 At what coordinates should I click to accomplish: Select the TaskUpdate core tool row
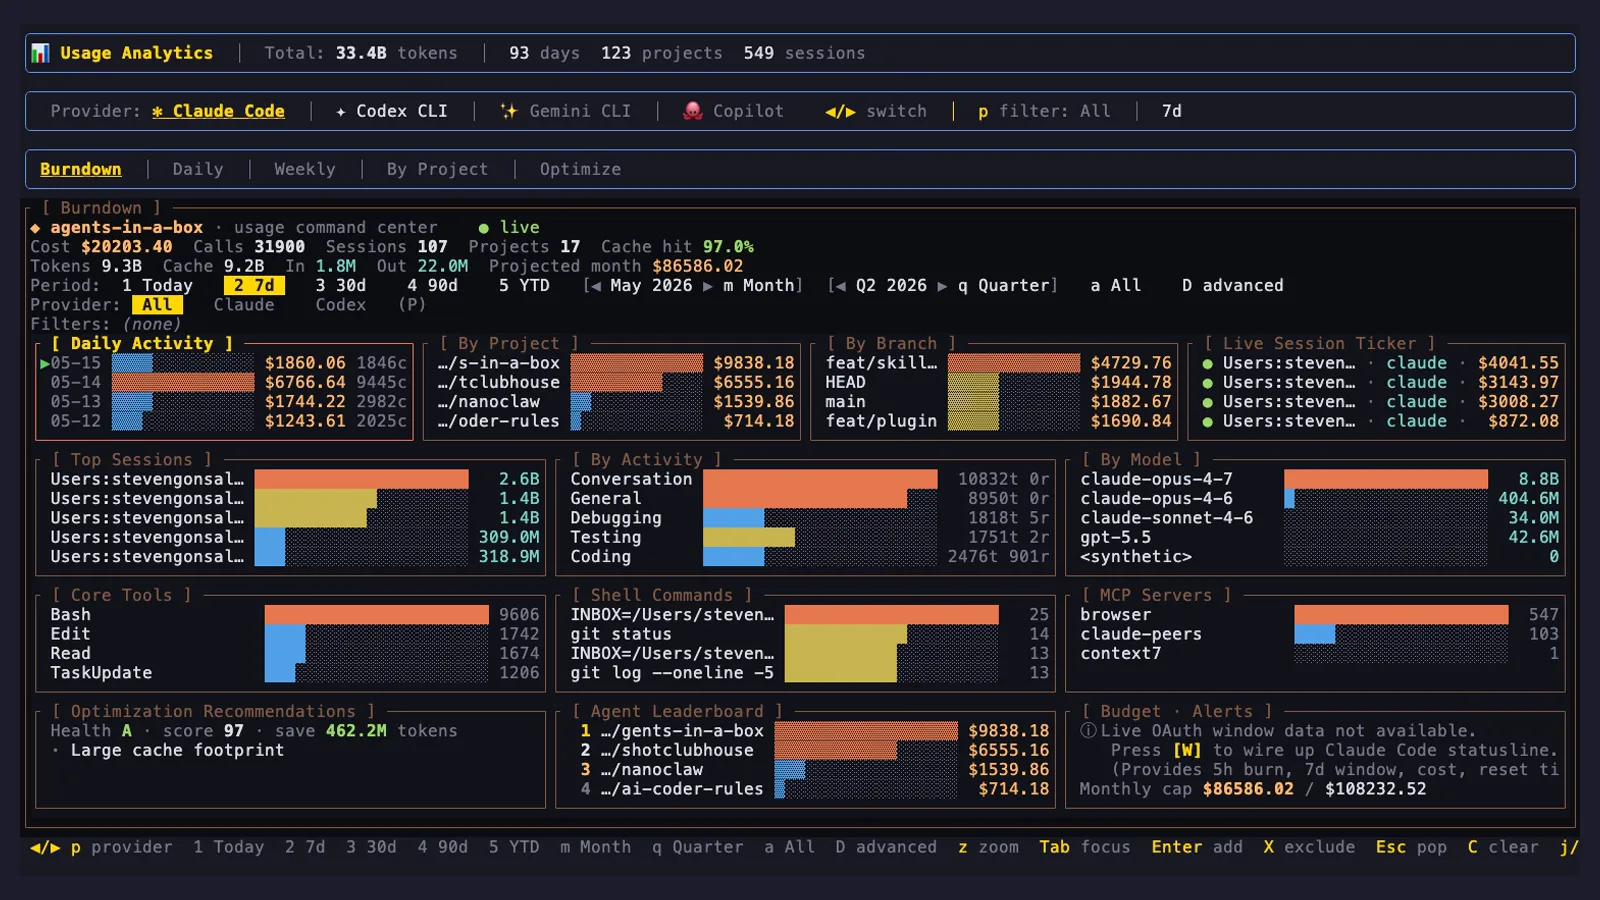[294, 673]
